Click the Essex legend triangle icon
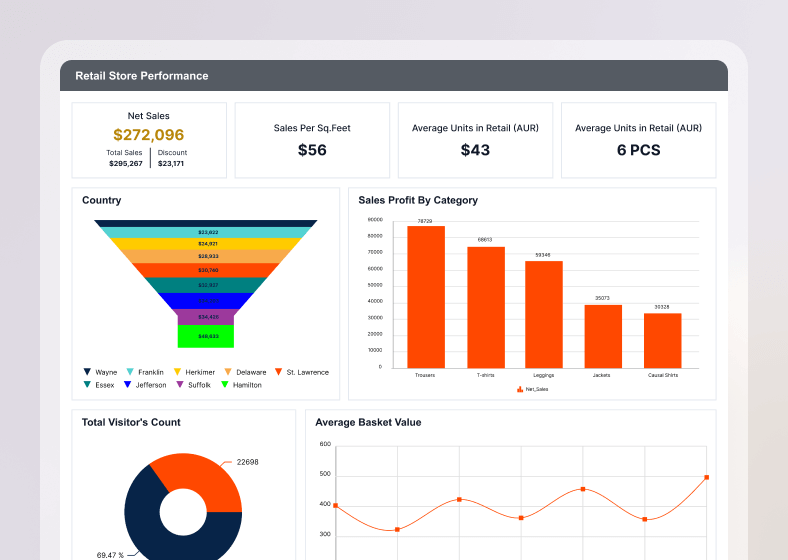This screenshot has width=788, height=560. click(87, 384)
